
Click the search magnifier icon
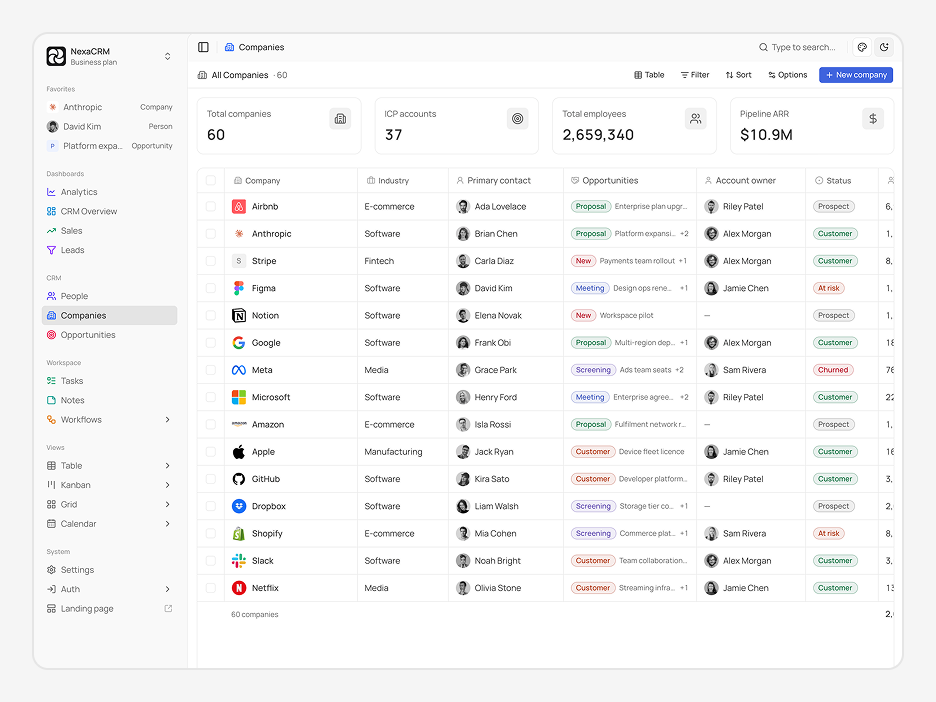point(763,47)
